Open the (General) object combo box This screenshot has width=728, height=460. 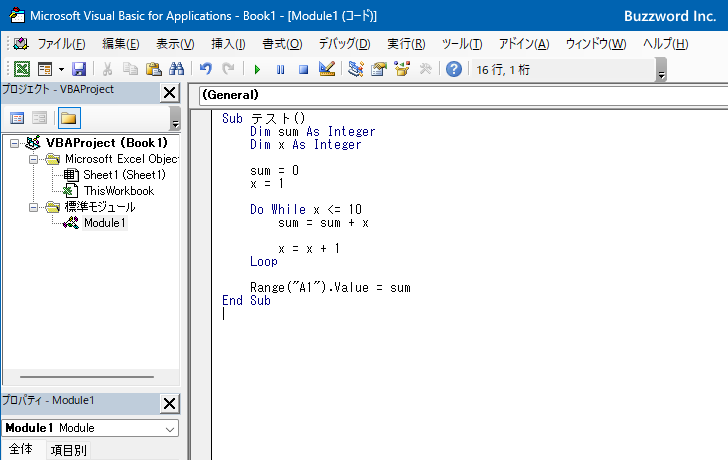pos(463,95)
